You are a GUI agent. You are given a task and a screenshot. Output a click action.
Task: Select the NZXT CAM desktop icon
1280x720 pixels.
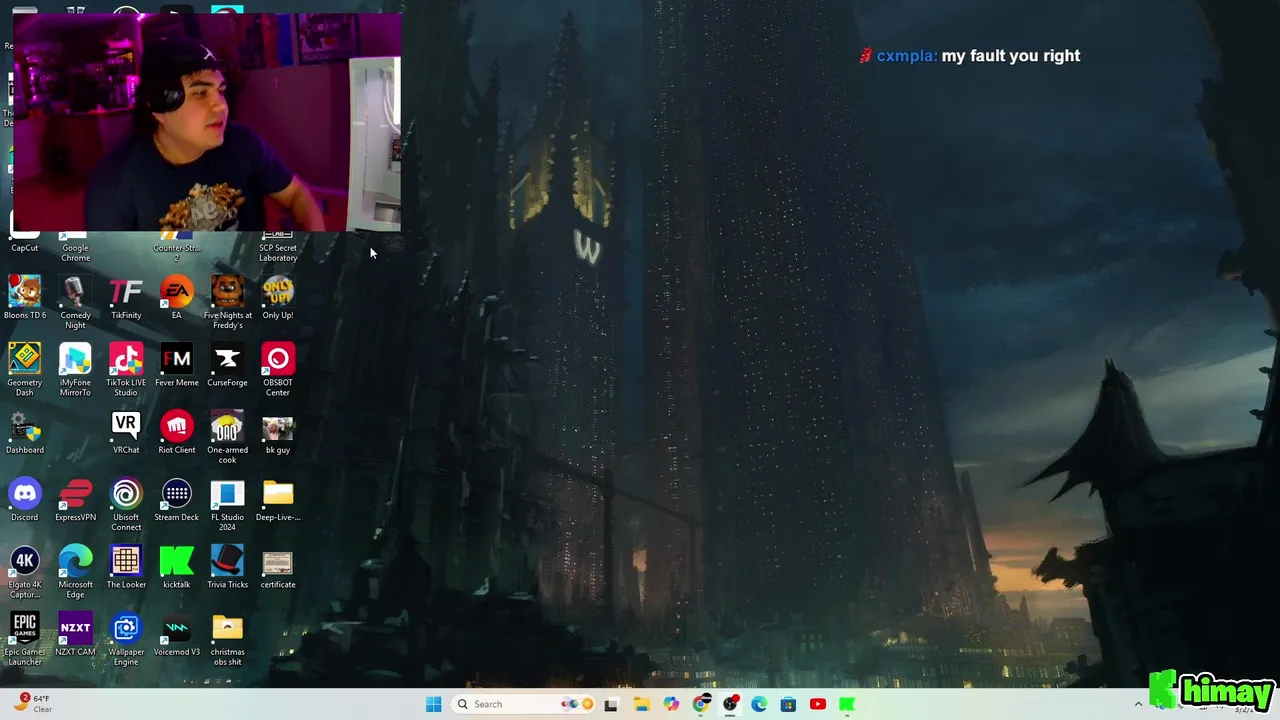click(75, 634)
